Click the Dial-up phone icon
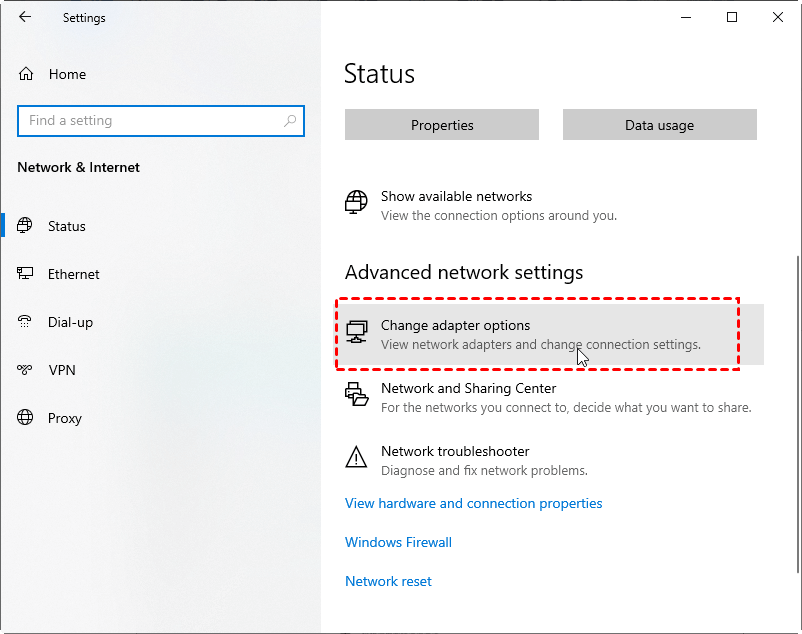 coord(25,322)
